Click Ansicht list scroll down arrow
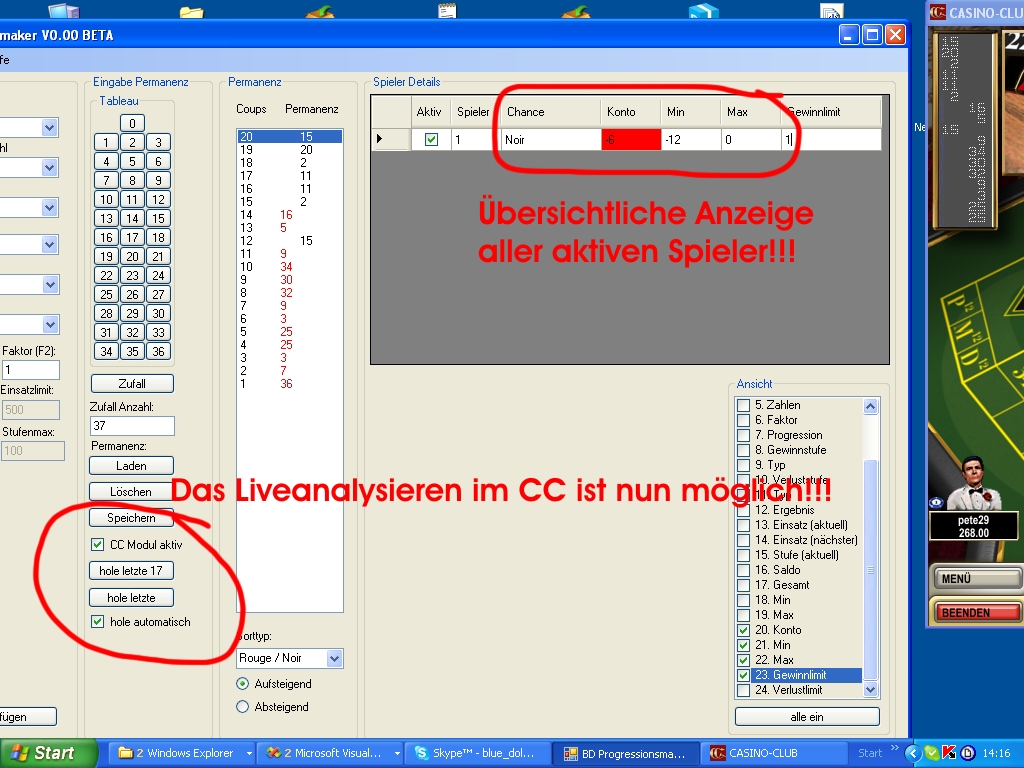1024x768 pixels. click(x=870, y=690)
